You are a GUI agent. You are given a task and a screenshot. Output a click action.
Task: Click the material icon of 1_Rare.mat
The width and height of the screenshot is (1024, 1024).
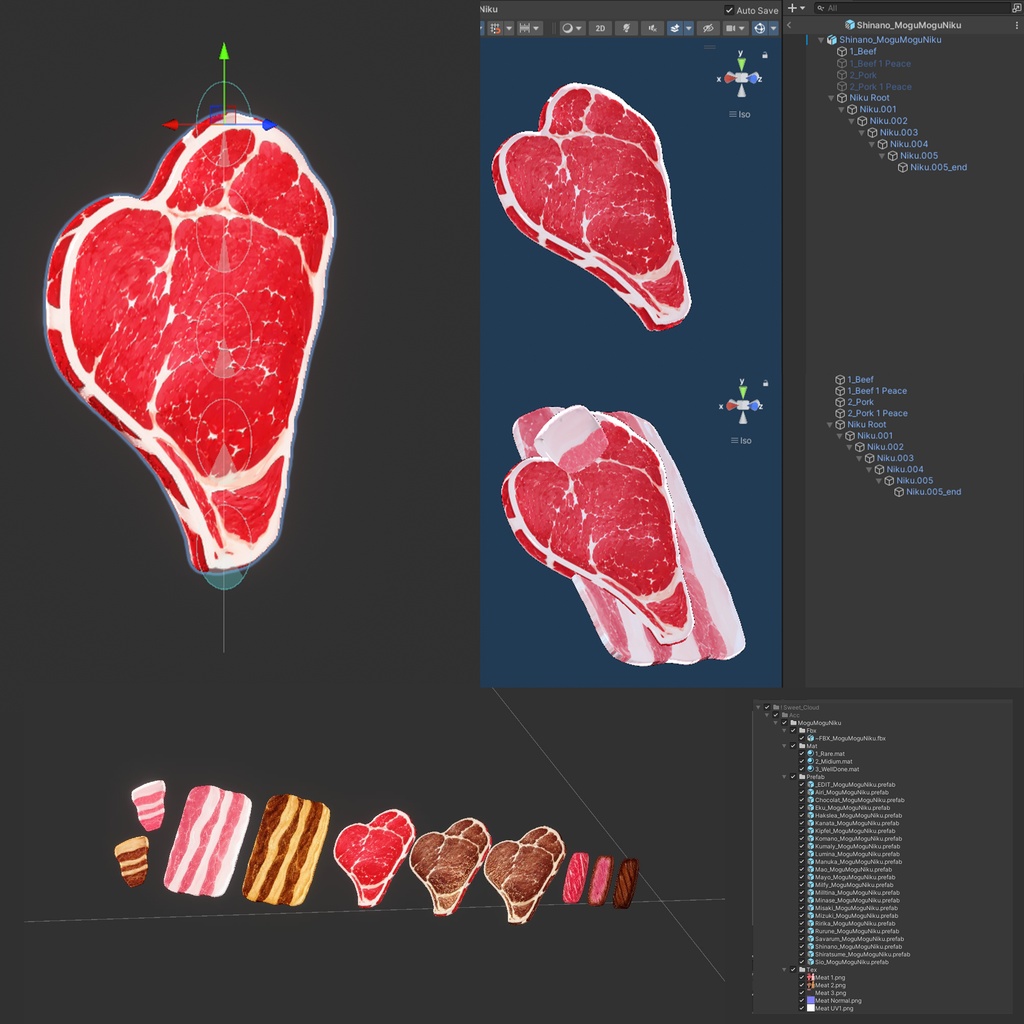[810, 754]
